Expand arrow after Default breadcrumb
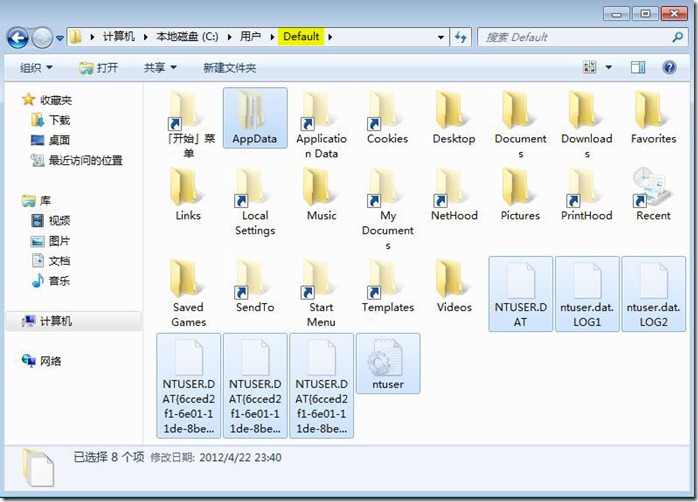 click(x=330, y=37)
